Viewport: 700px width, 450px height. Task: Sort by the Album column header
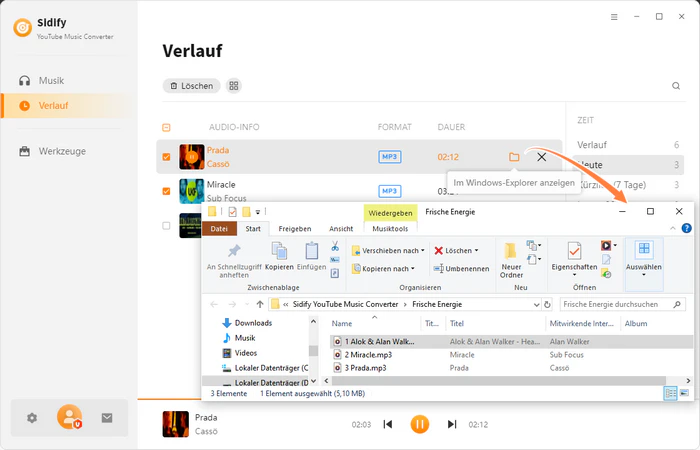[x=636, y=324]
